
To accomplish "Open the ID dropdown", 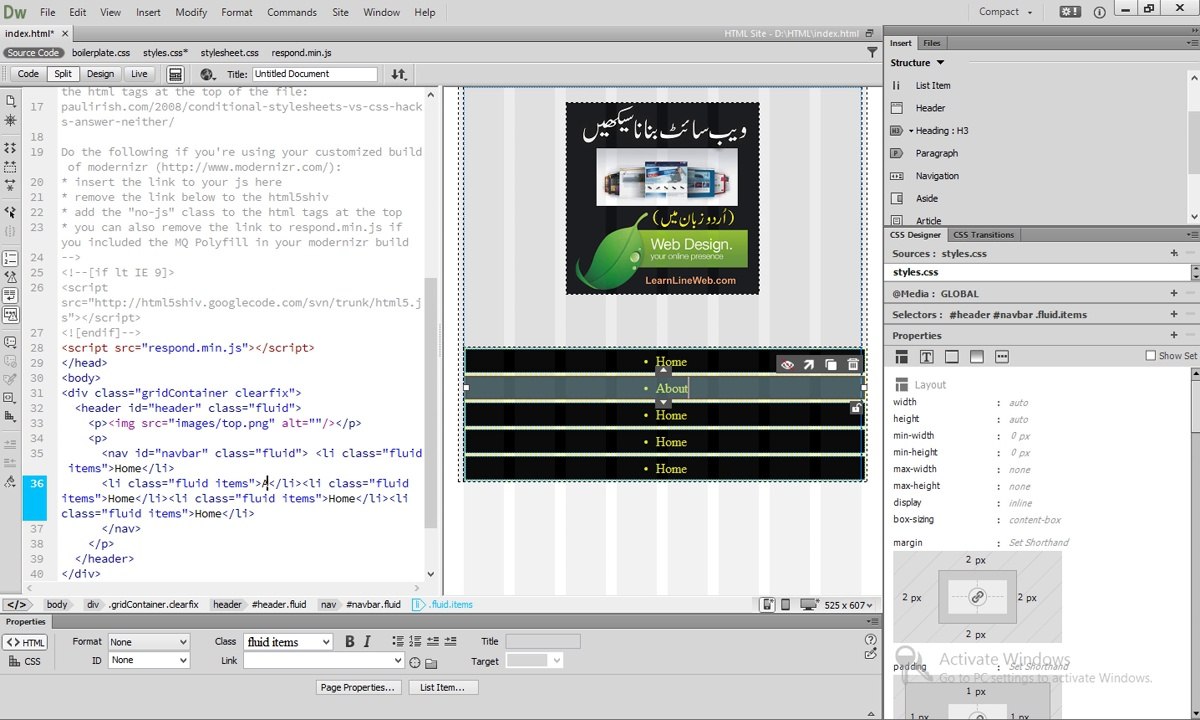I will 148,660.
